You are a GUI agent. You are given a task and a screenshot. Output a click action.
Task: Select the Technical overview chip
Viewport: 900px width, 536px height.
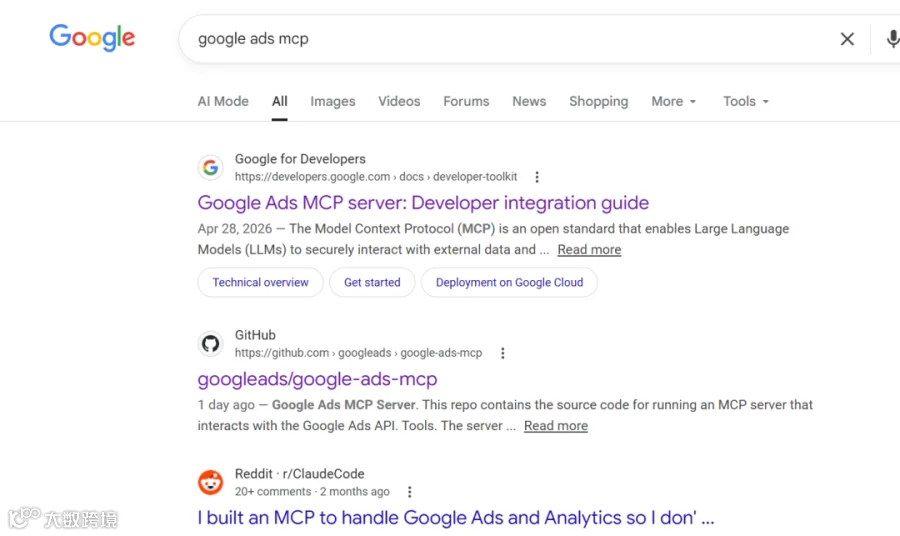click(261, 282)
